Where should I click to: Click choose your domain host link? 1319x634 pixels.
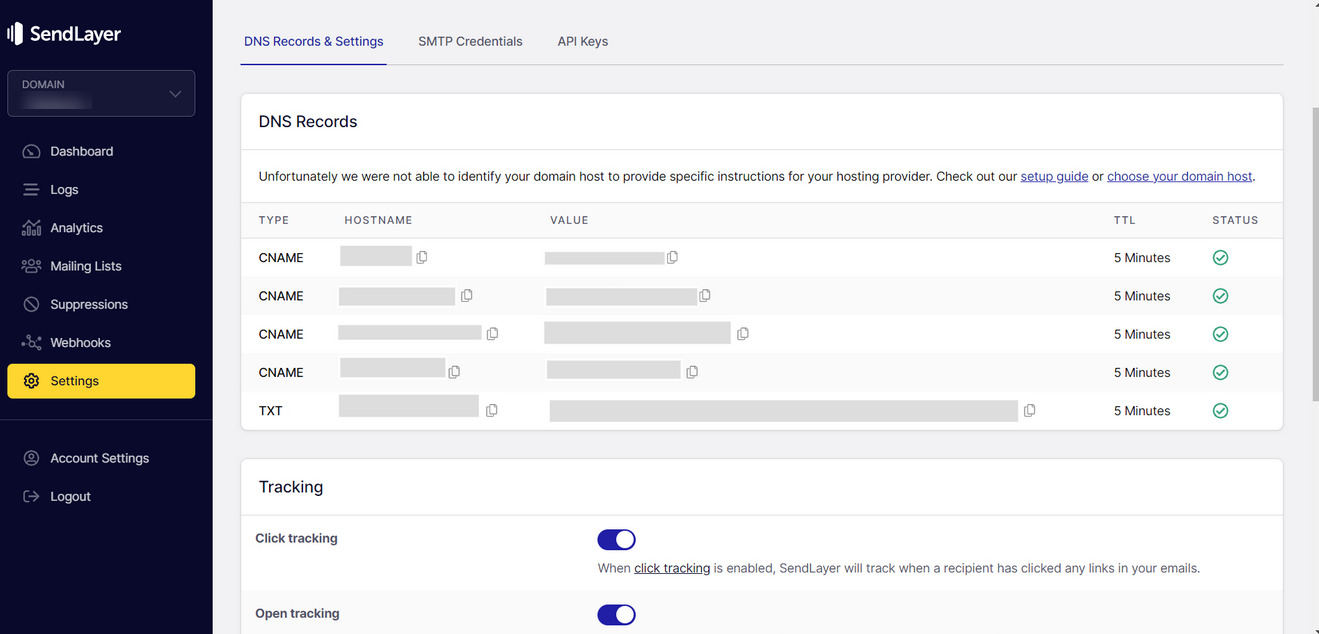tap(1180, 176)
